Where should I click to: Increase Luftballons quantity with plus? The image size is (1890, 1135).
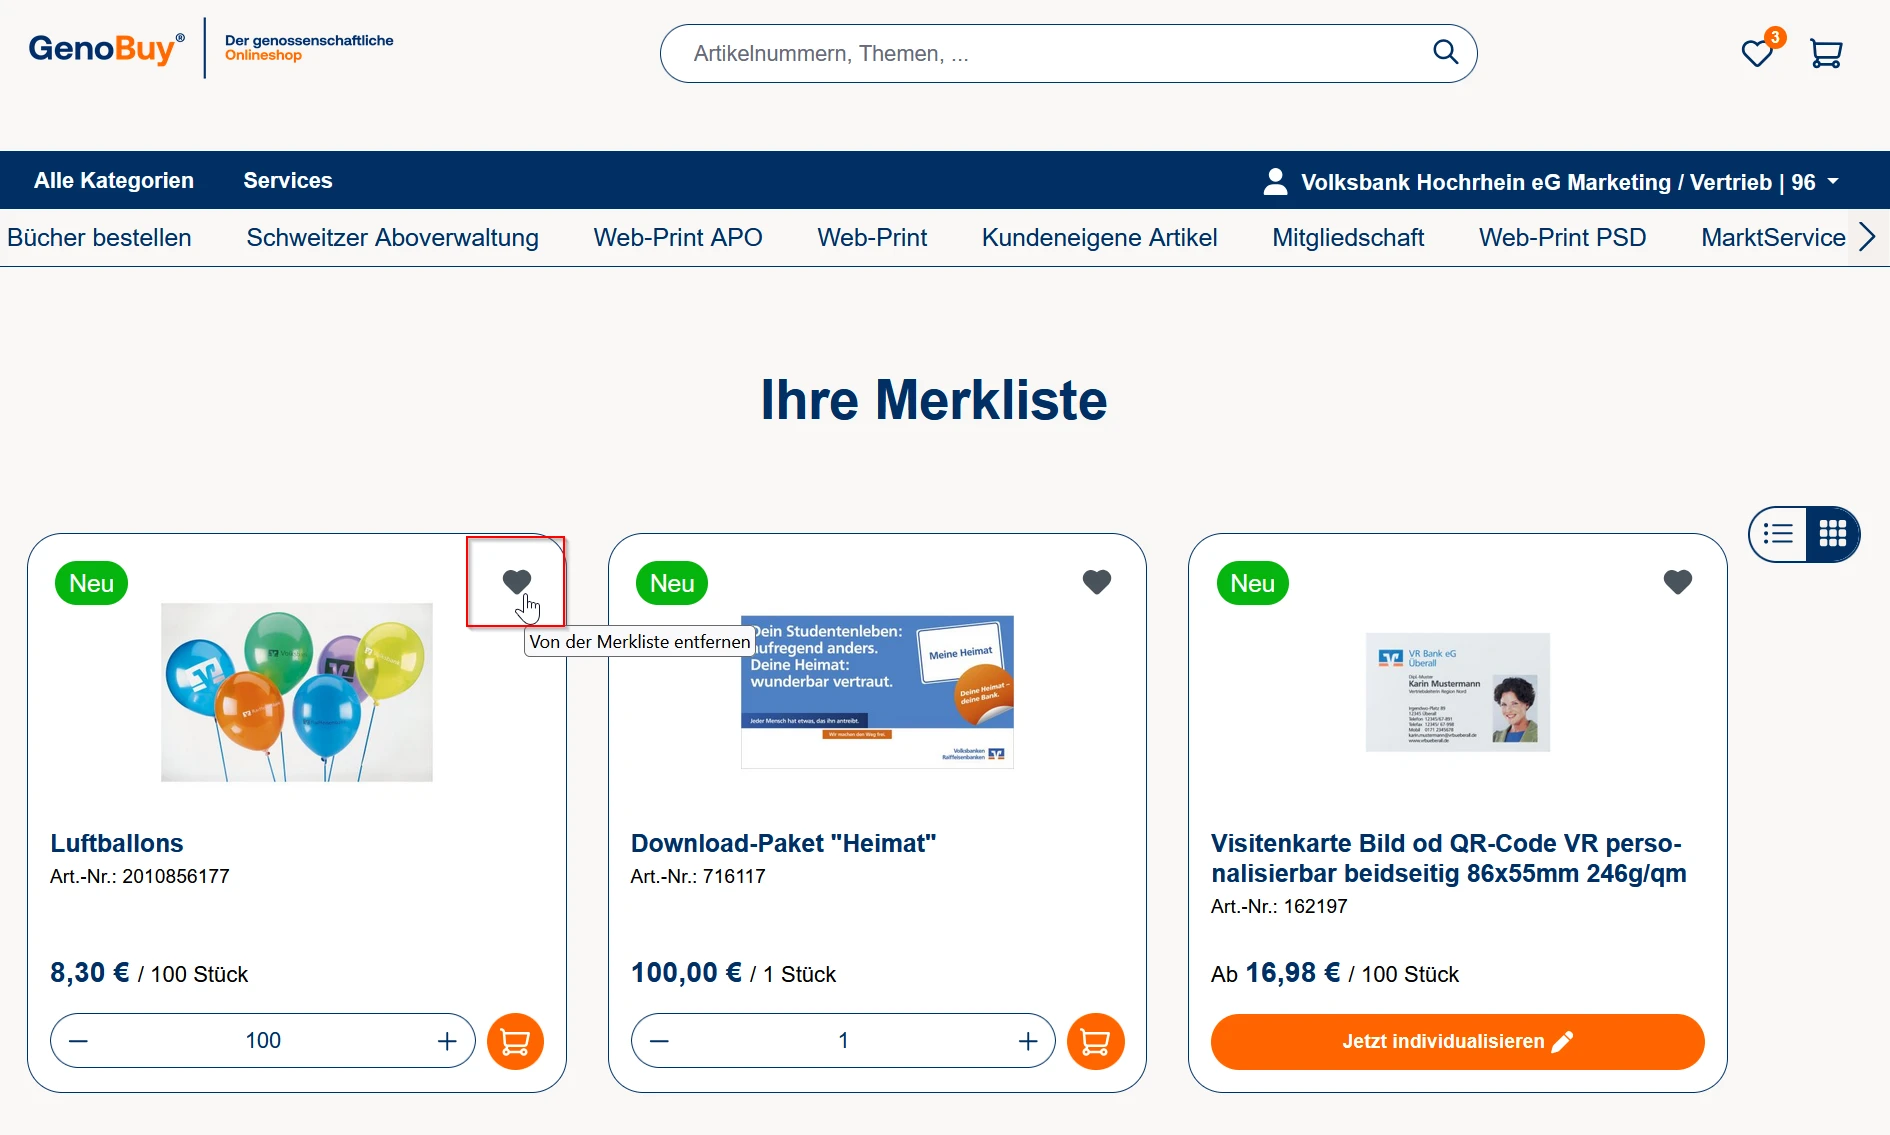447,1041
